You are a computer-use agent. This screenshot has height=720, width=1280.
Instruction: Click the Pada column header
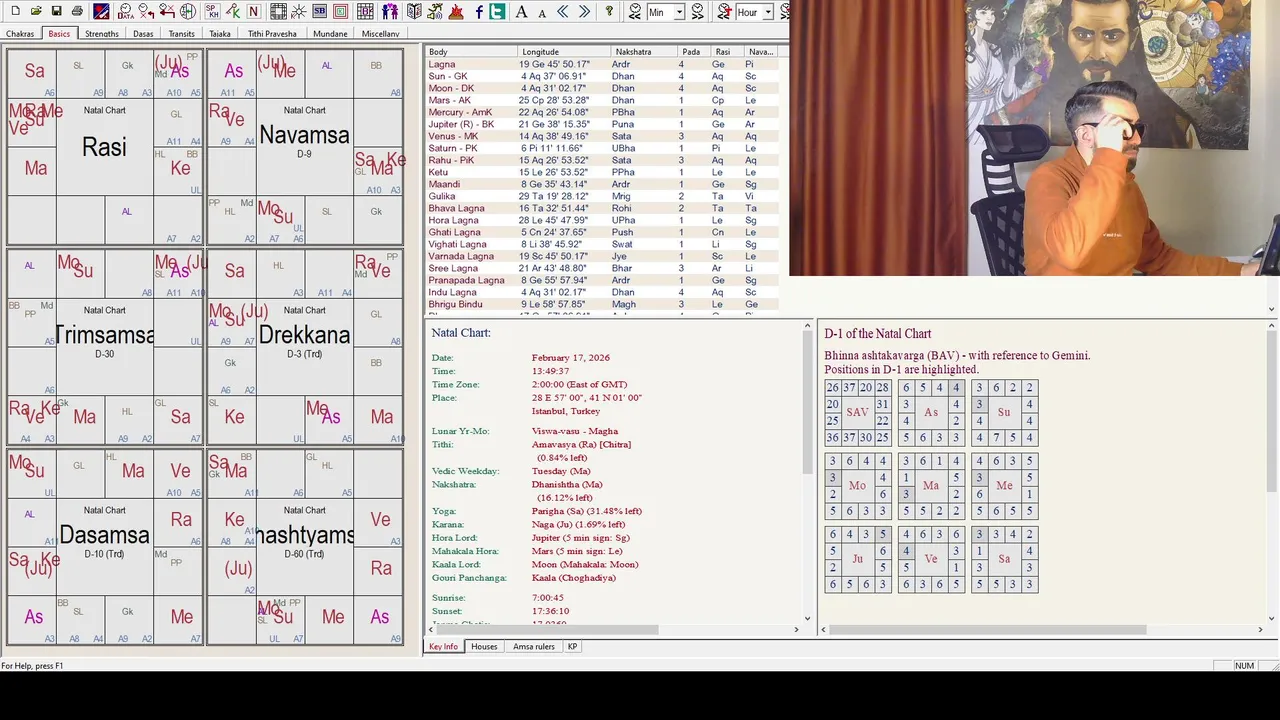click(x=693, y=51)
